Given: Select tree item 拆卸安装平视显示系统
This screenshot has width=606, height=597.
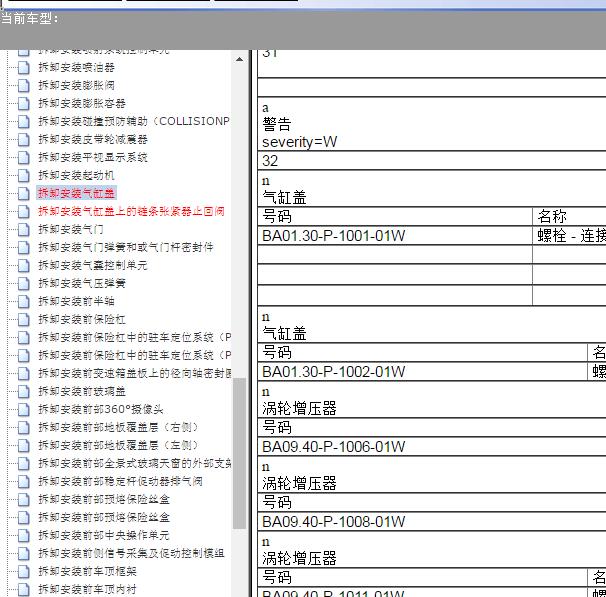Looking at the screenshot, I should (93, 157).
